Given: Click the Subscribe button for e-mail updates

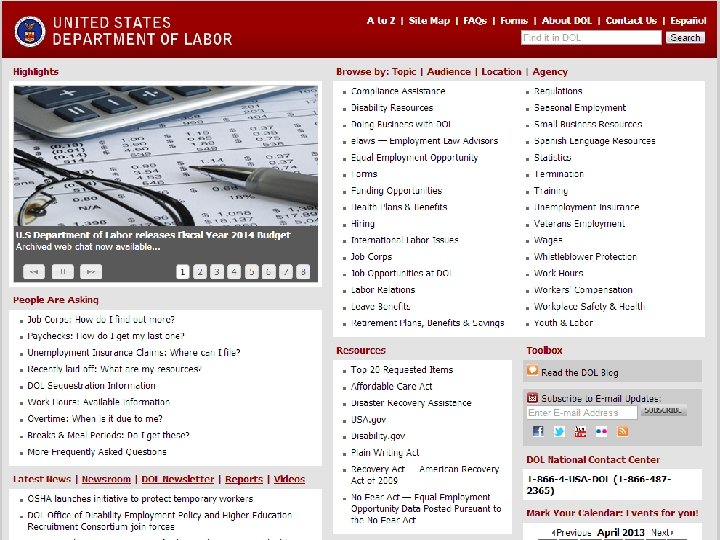Looking at the screenshot, I should click(663, 410).
